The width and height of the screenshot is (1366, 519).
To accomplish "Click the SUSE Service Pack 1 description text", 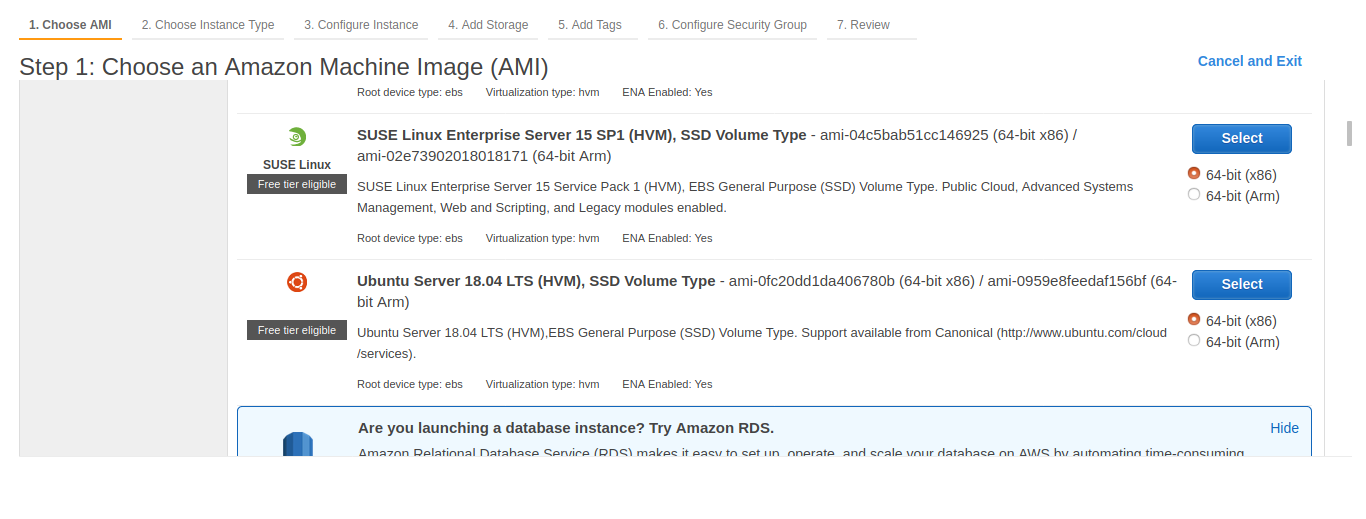I will 745,197.
